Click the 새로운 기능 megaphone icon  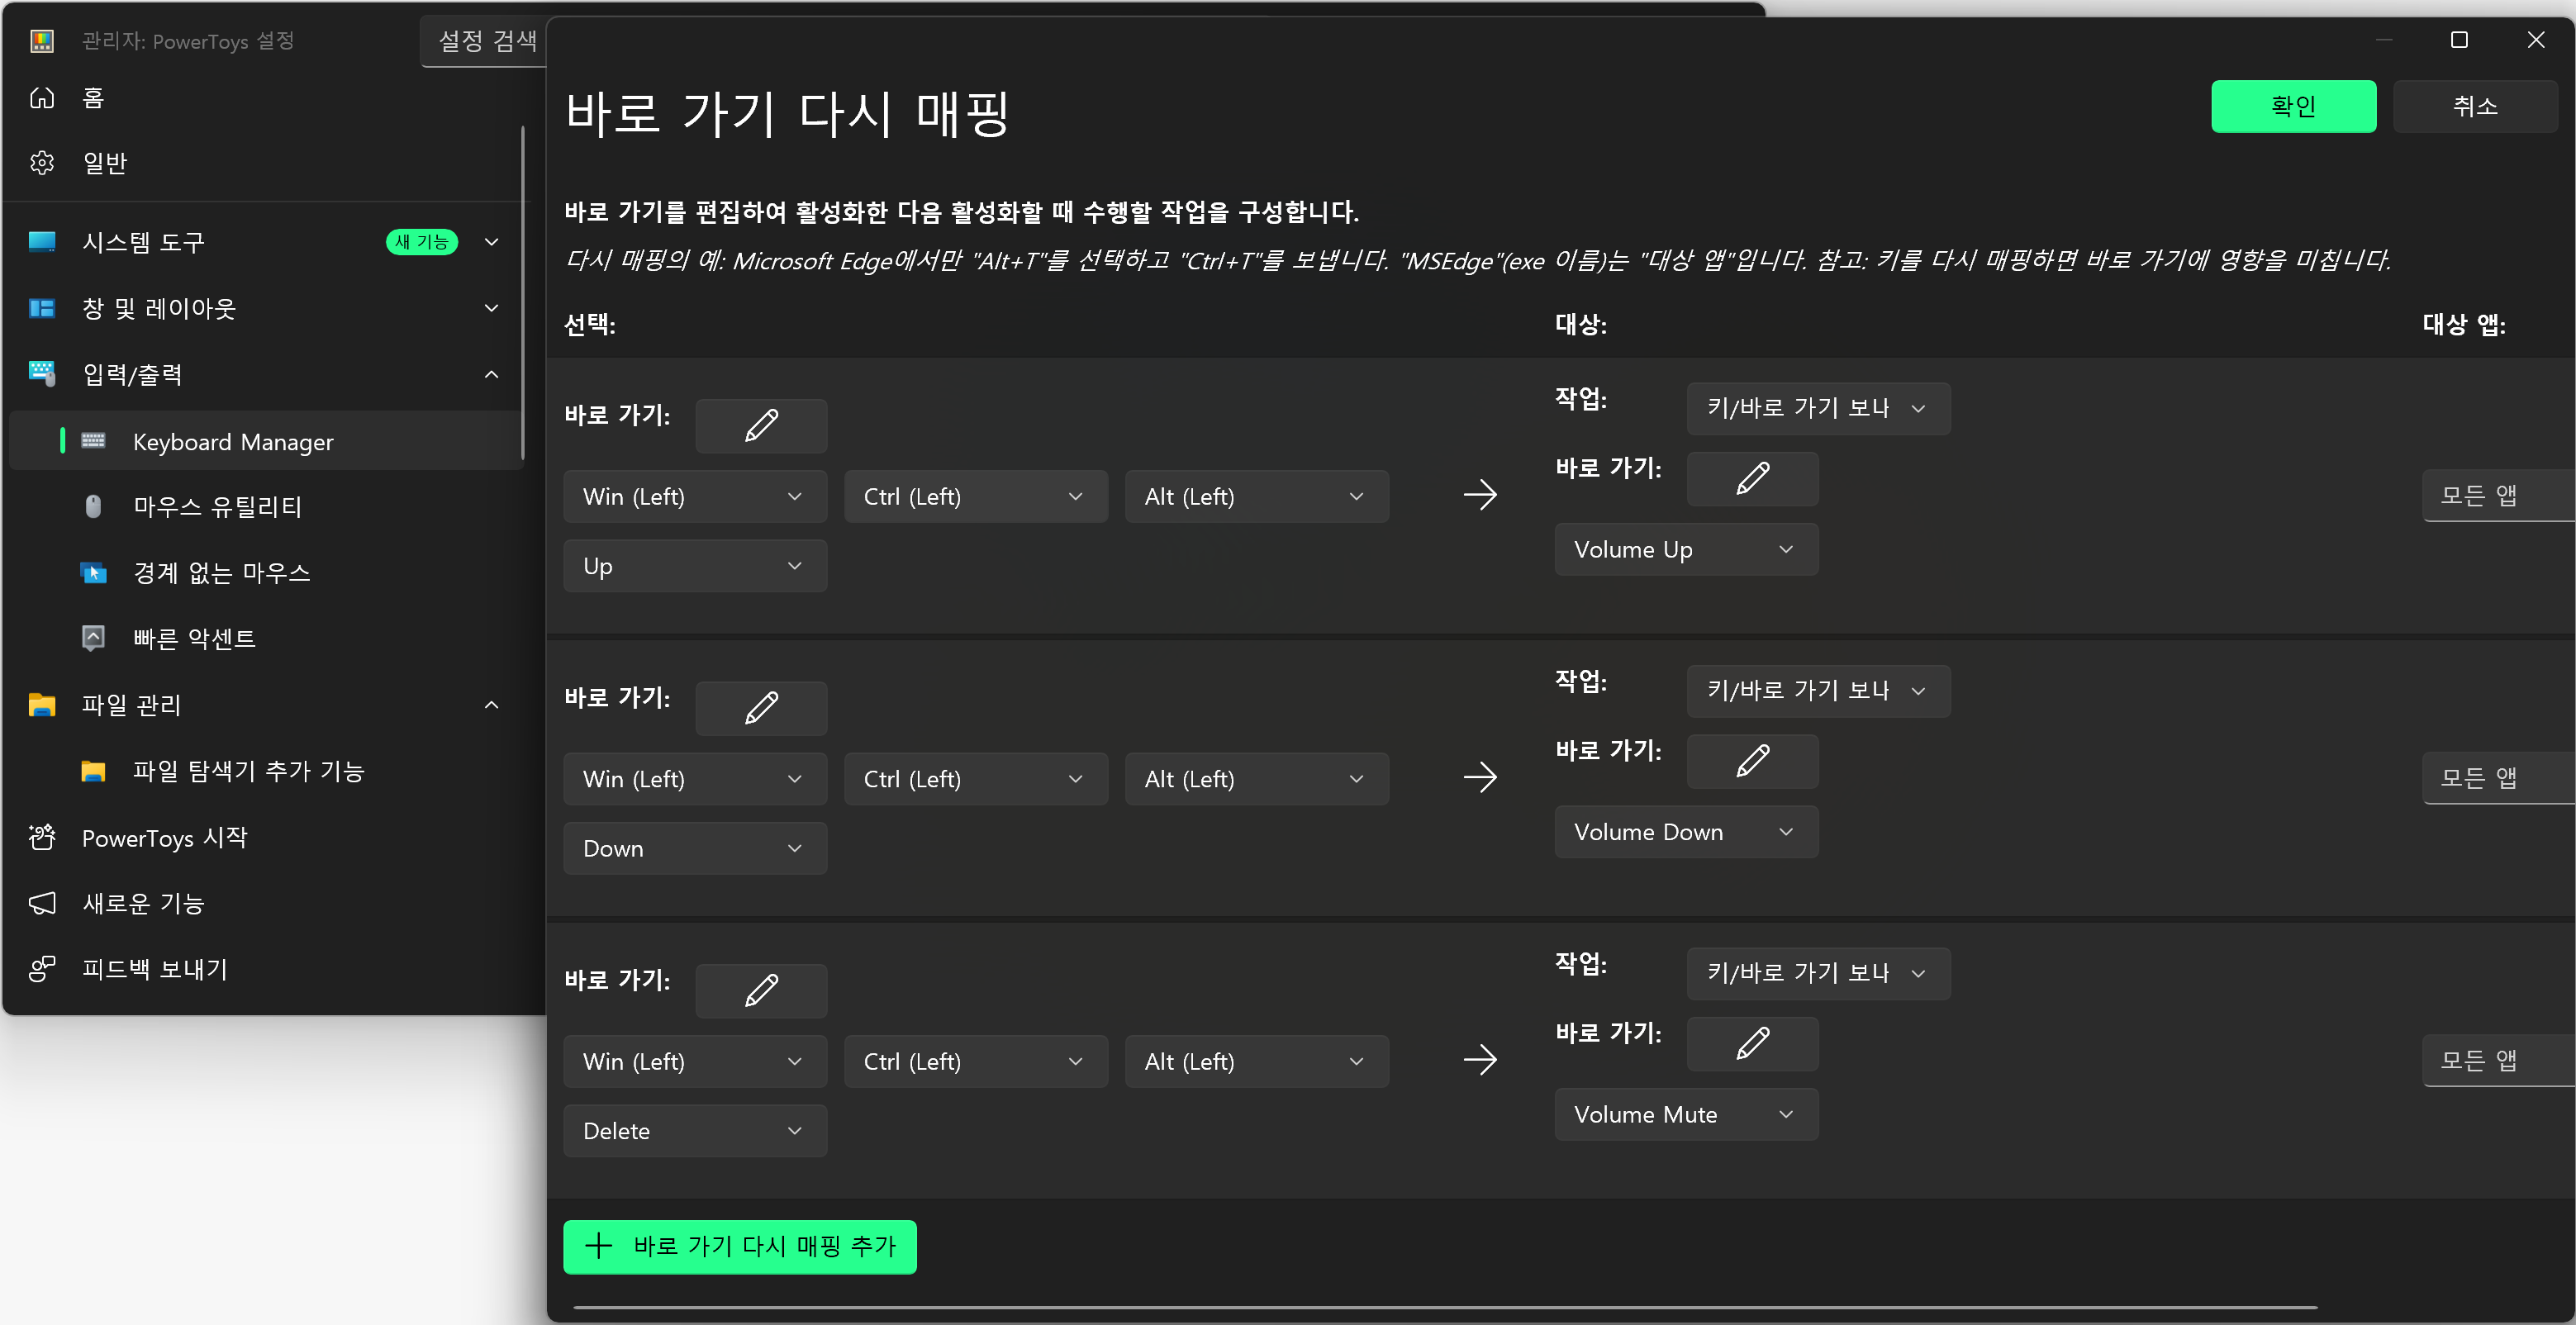[42, 903]
